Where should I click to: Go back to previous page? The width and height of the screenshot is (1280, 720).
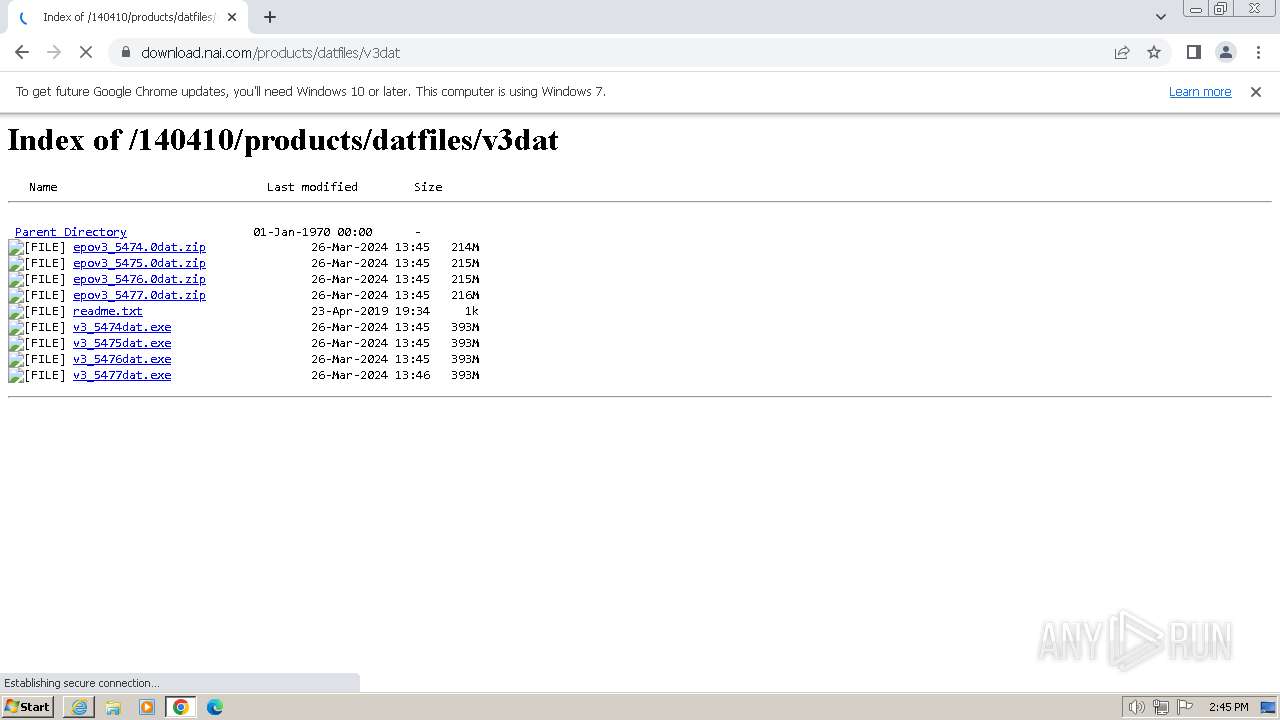pos(22,52)
